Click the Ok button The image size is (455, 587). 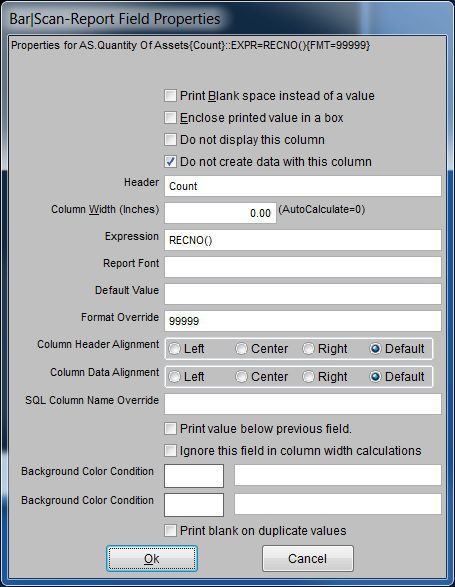(152, 558)
